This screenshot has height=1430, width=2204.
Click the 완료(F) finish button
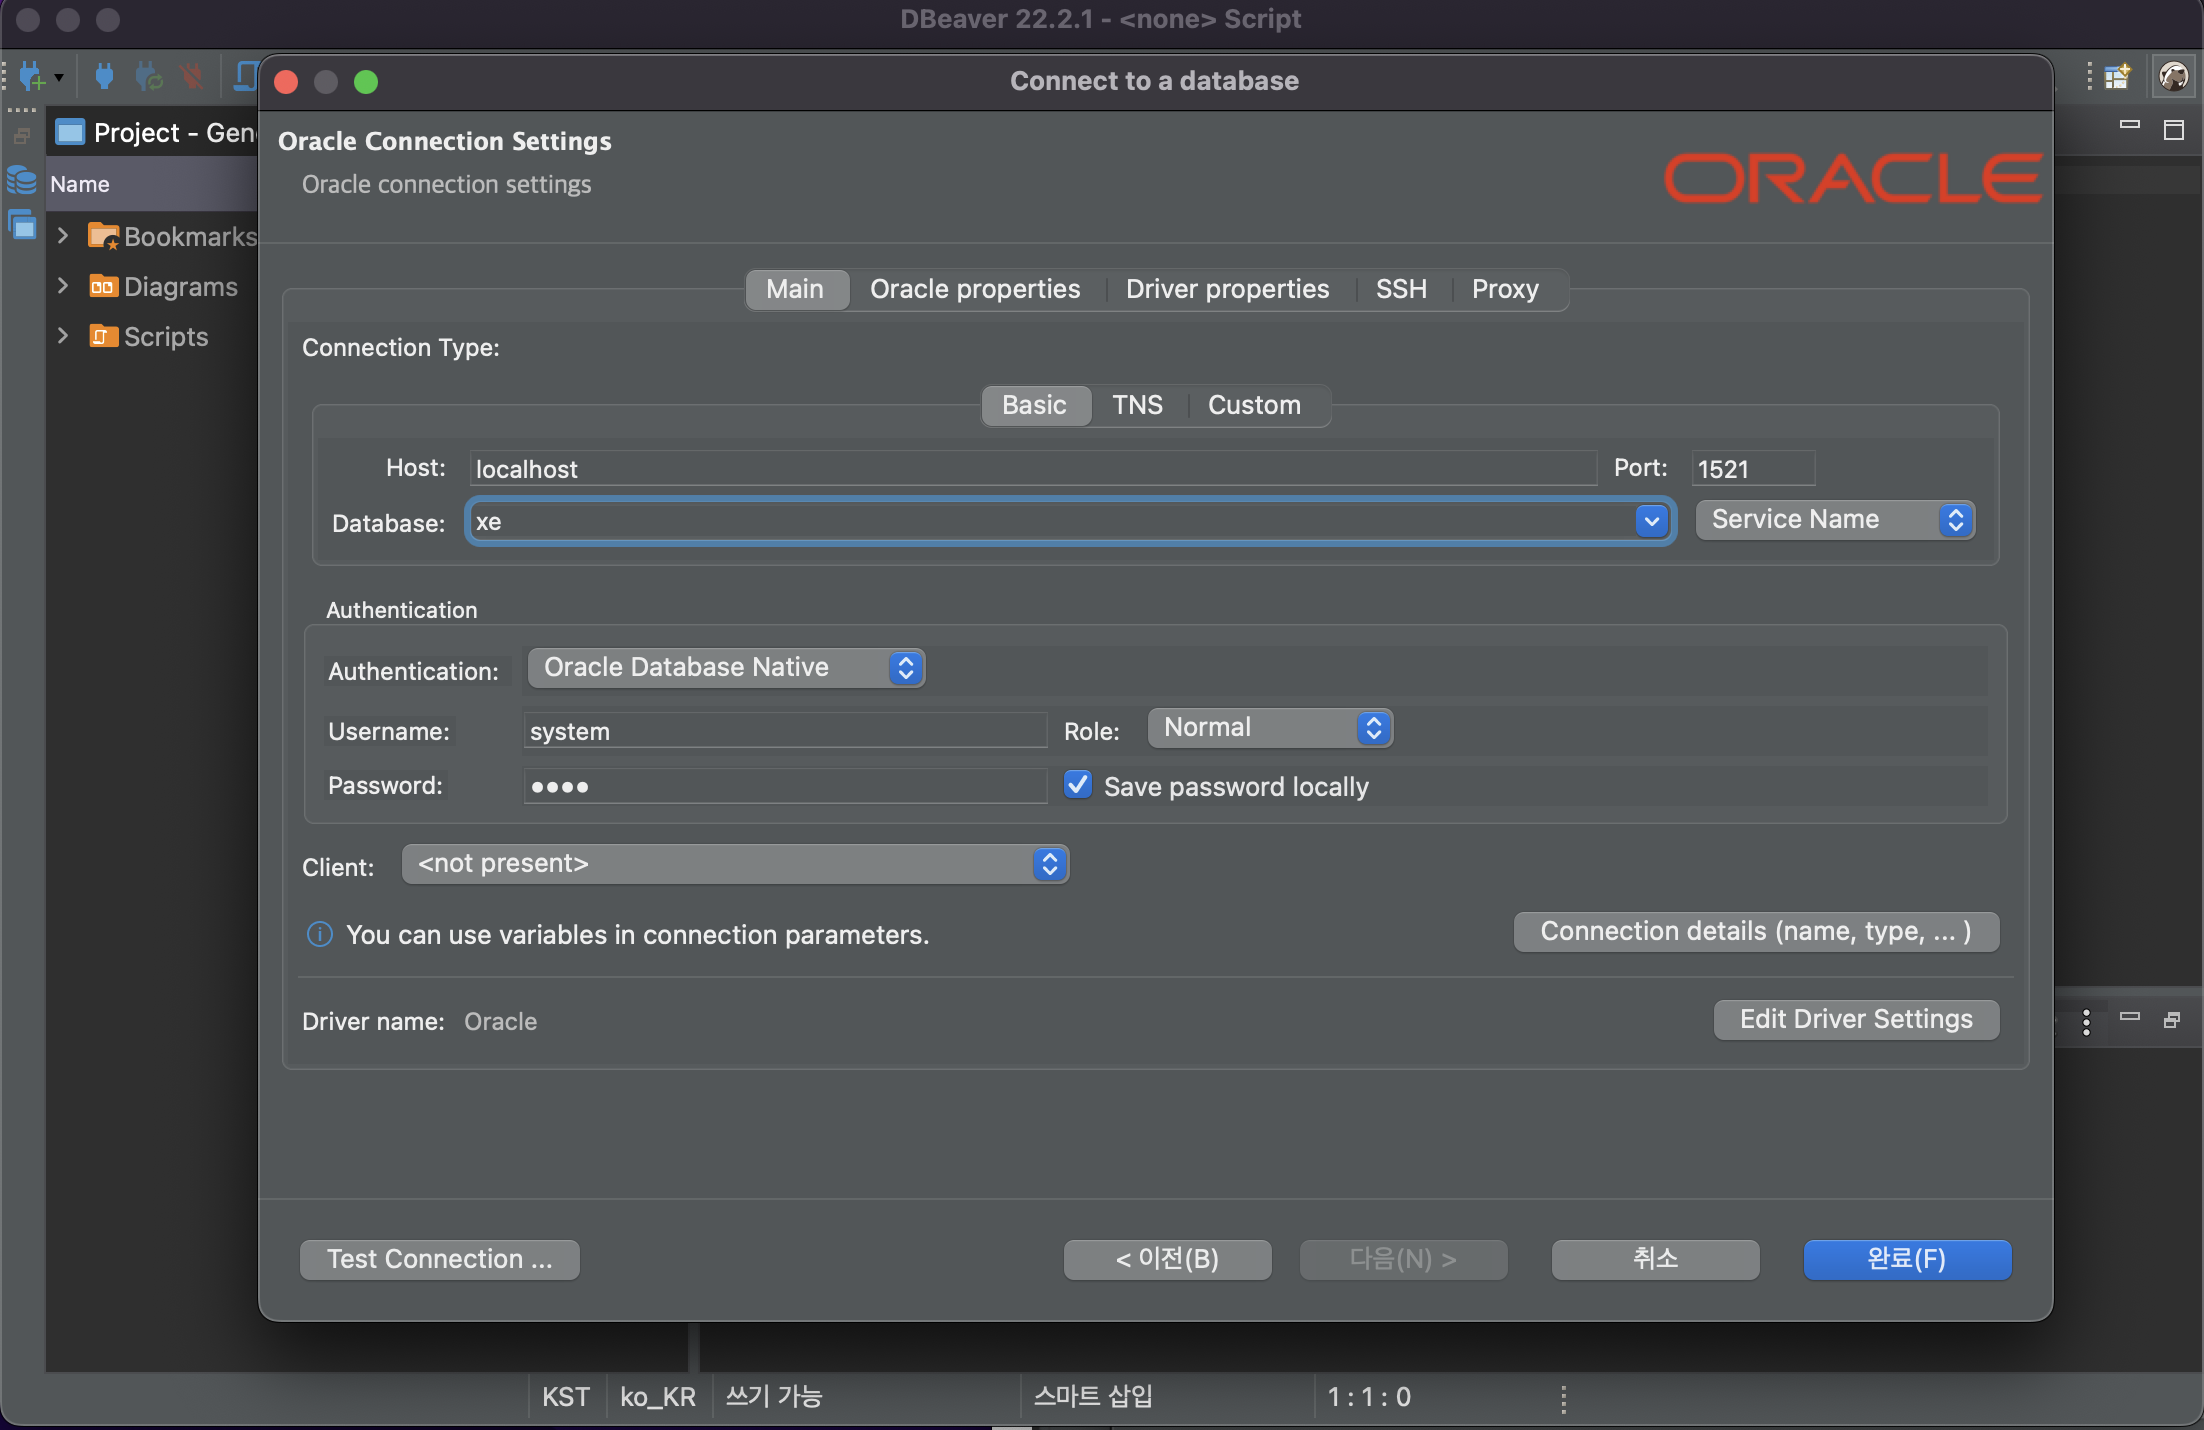[1907, 1259]
